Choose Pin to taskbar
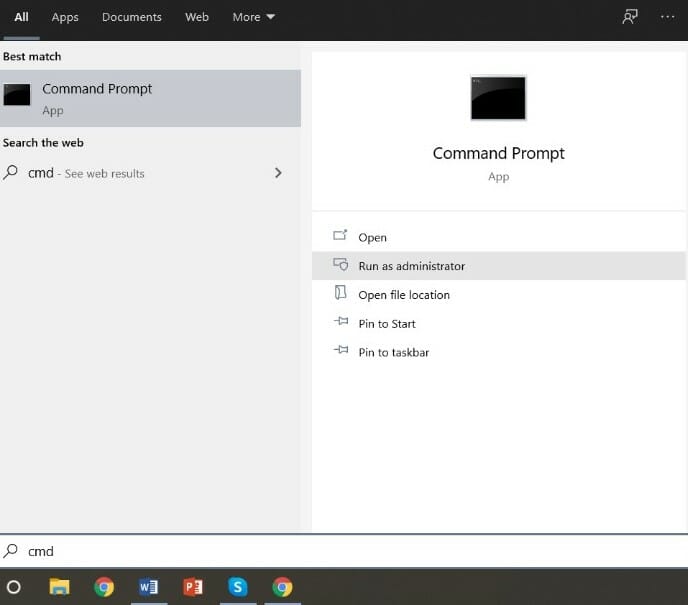This screenshot has width=688, height=605. (x=498, y=352)
